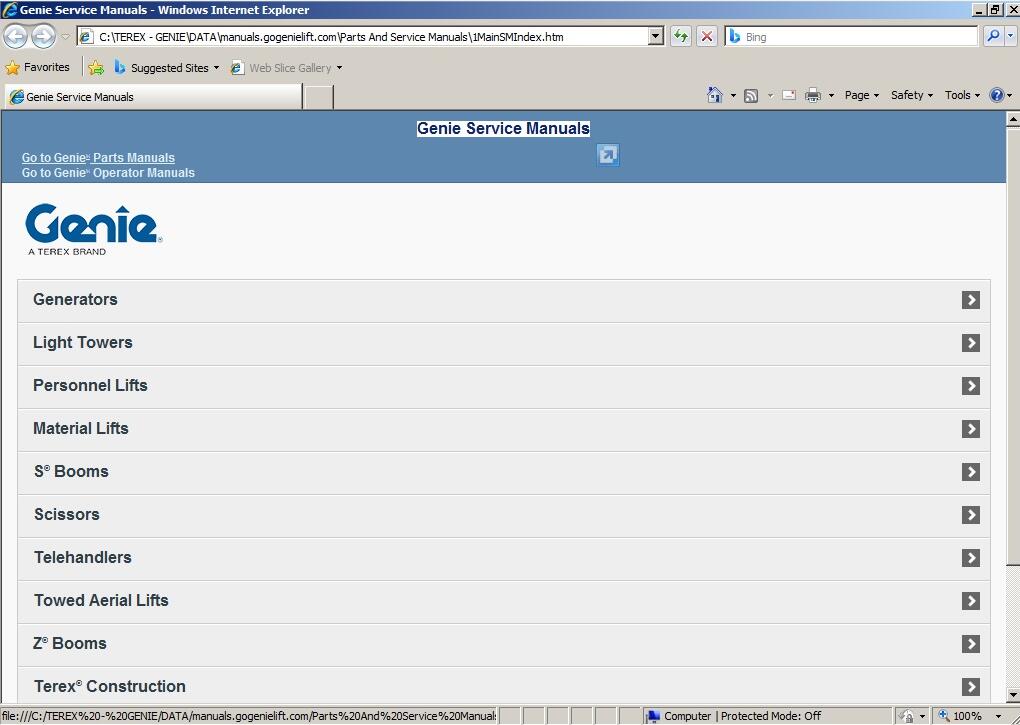Open the Page menu

point(861,95)
